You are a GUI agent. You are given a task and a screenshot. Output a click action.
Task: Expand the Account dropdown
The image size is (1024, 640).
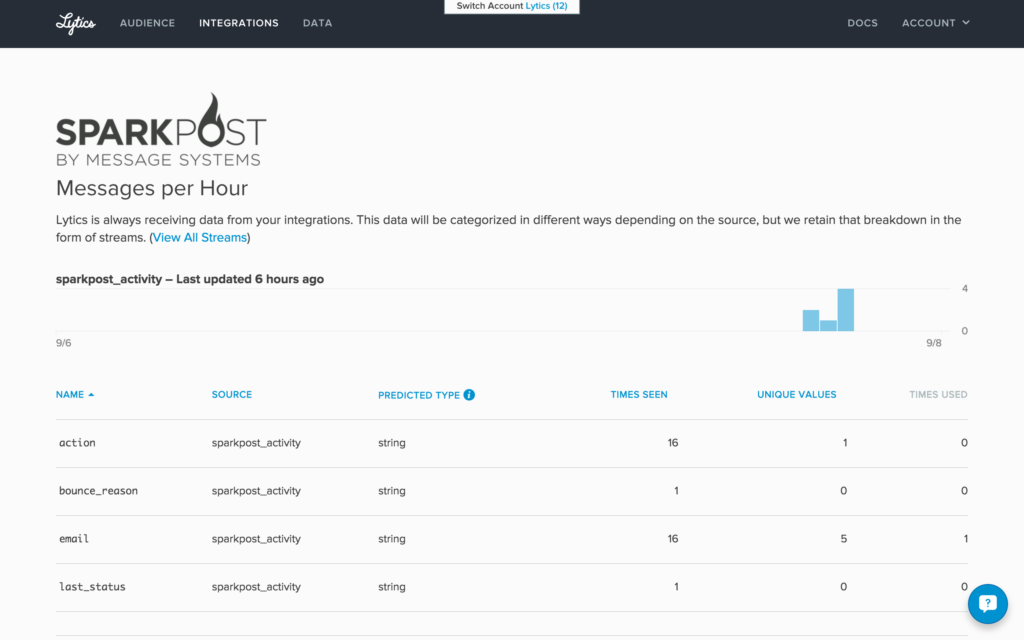(935, 23)
